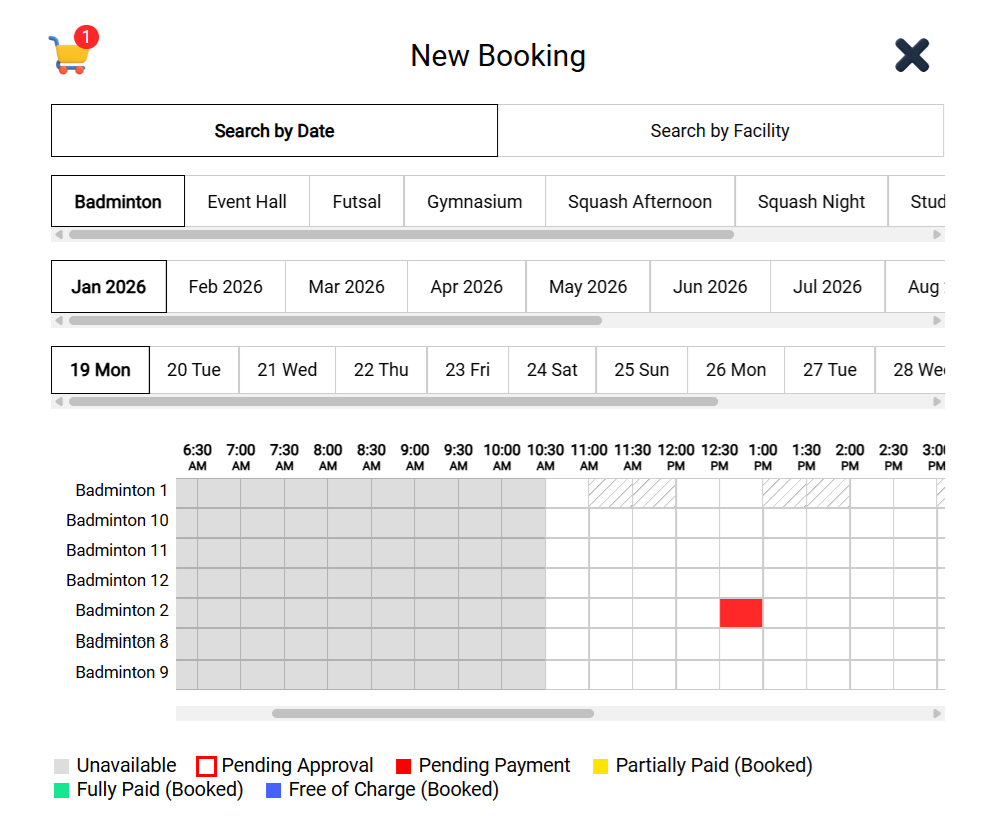
Task: Close the New Booking dialog
Action: point(913,55)
